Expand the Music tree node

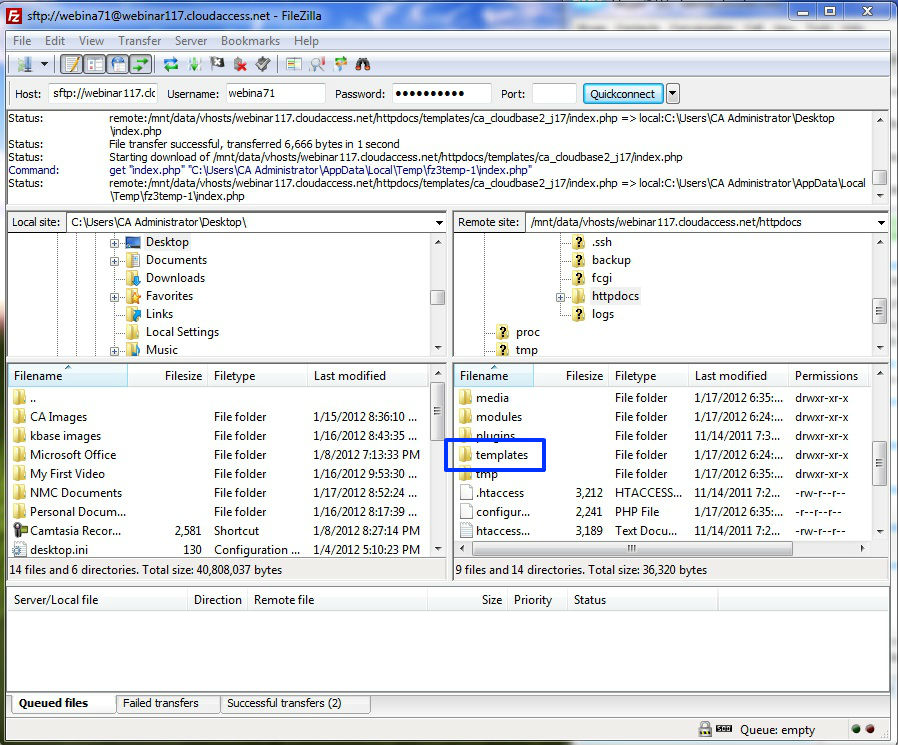coord(115,352)
